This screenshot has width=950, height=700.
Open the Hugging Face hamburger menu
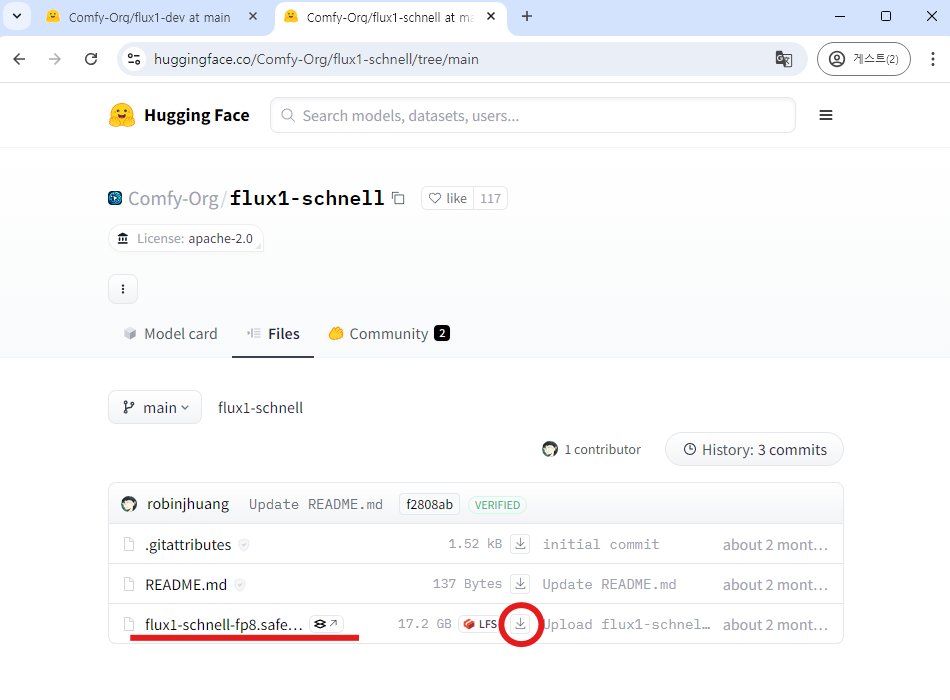pyautogui.click(x=825, y=115)
